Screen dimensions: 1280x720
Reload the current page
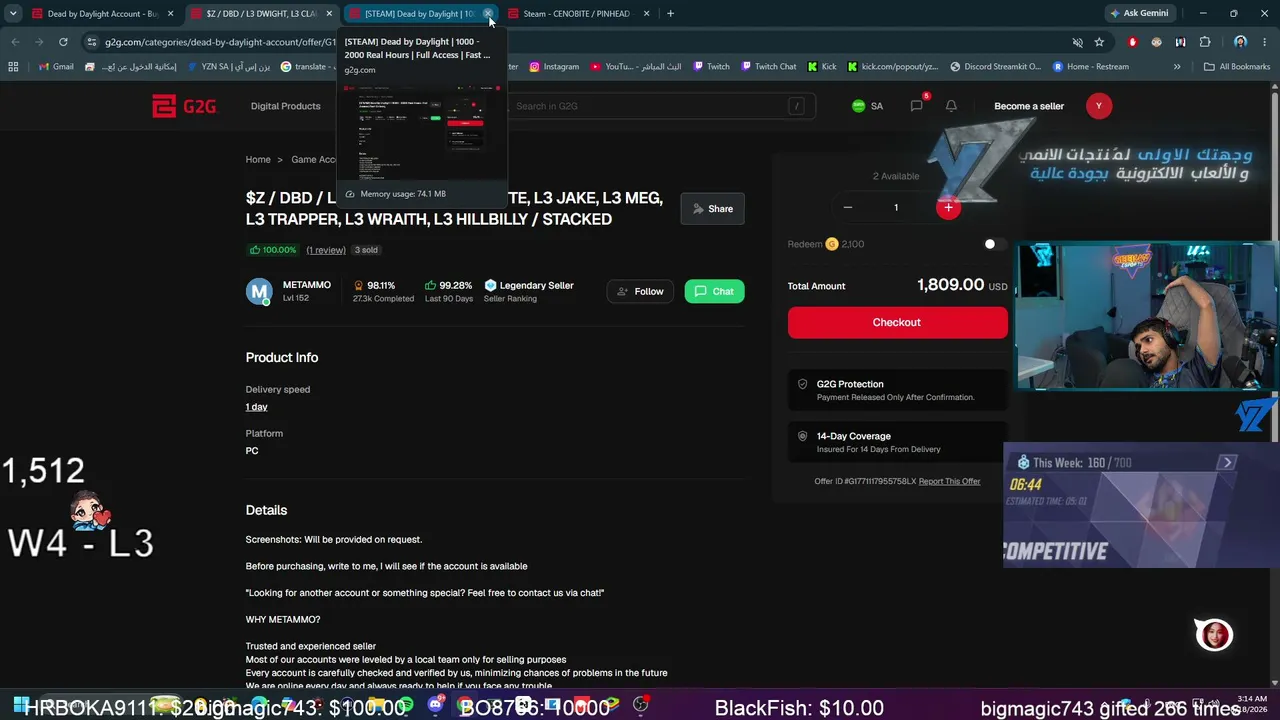[63, 42]
